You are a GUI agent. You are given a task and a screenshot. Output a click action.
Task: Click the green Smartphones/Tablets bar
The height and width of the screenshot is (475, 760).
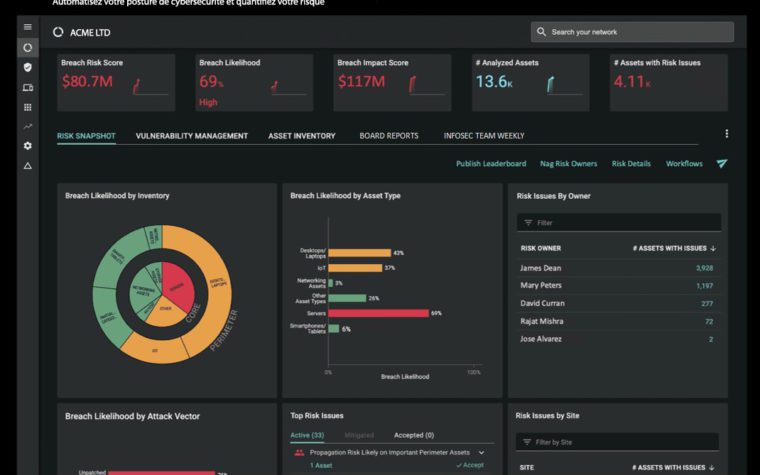[x=334, y=329]
